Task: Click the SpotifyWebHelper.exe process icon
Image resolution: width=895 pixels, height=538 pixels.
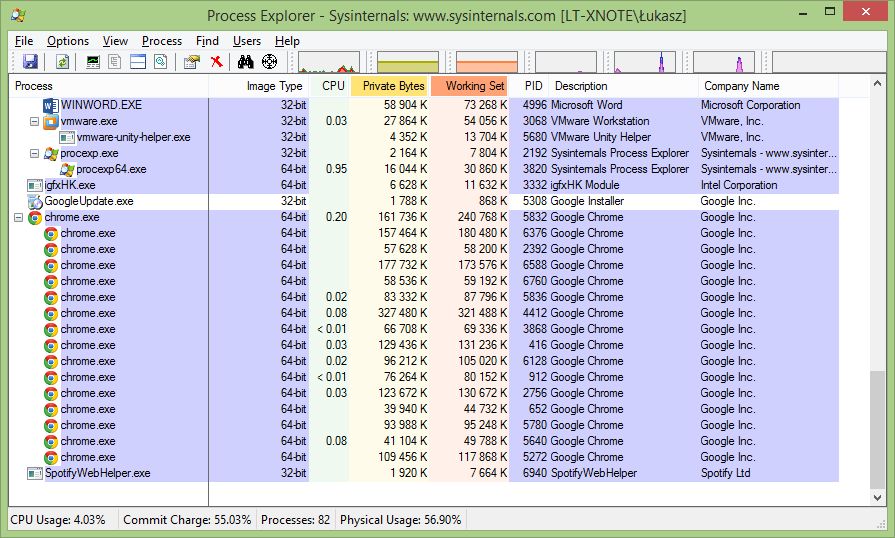Action: coord(35,474)
